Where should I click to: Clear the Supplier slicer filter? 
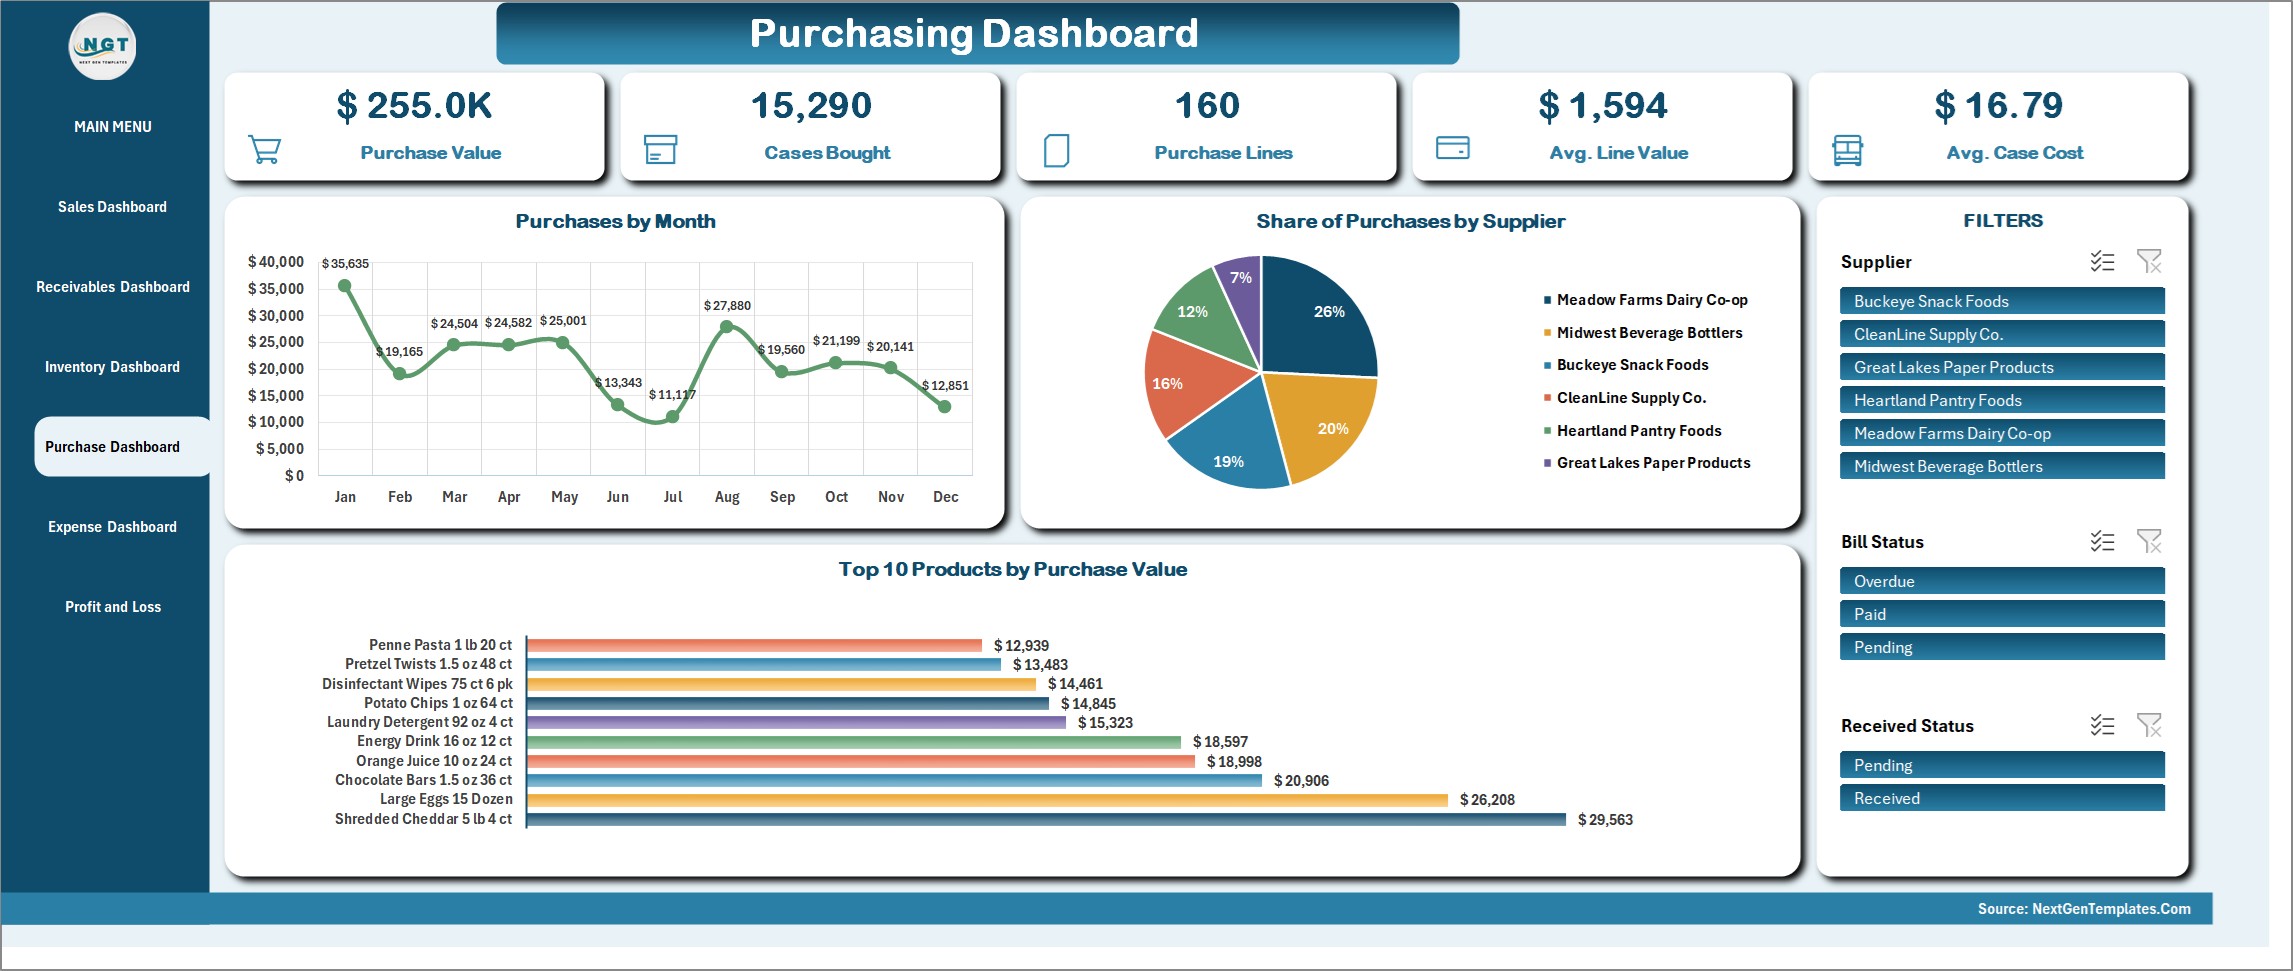[2149, 261]
